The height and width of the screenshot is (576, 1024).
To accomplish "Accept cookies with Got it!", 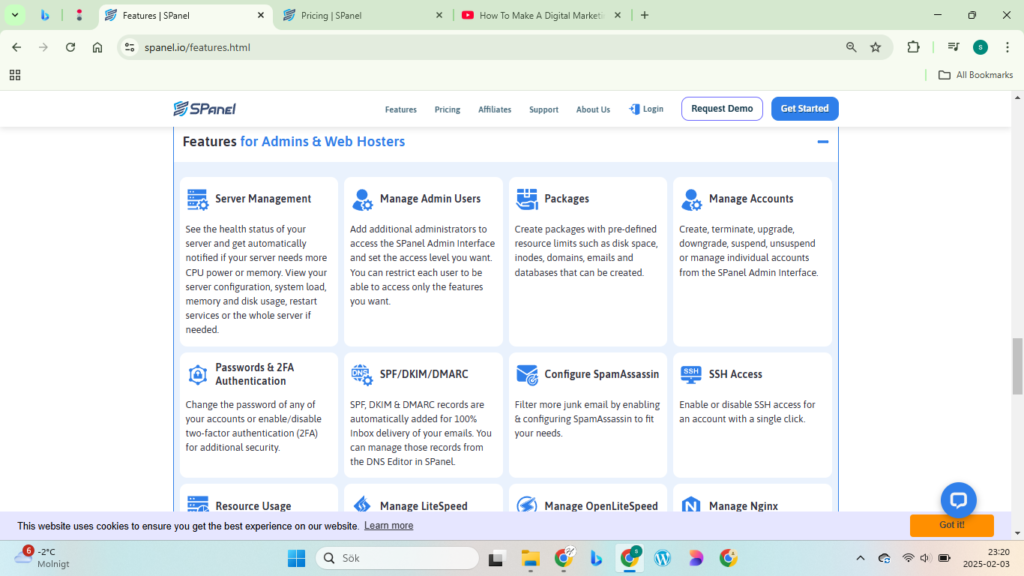I will click(x=952, y=525).
